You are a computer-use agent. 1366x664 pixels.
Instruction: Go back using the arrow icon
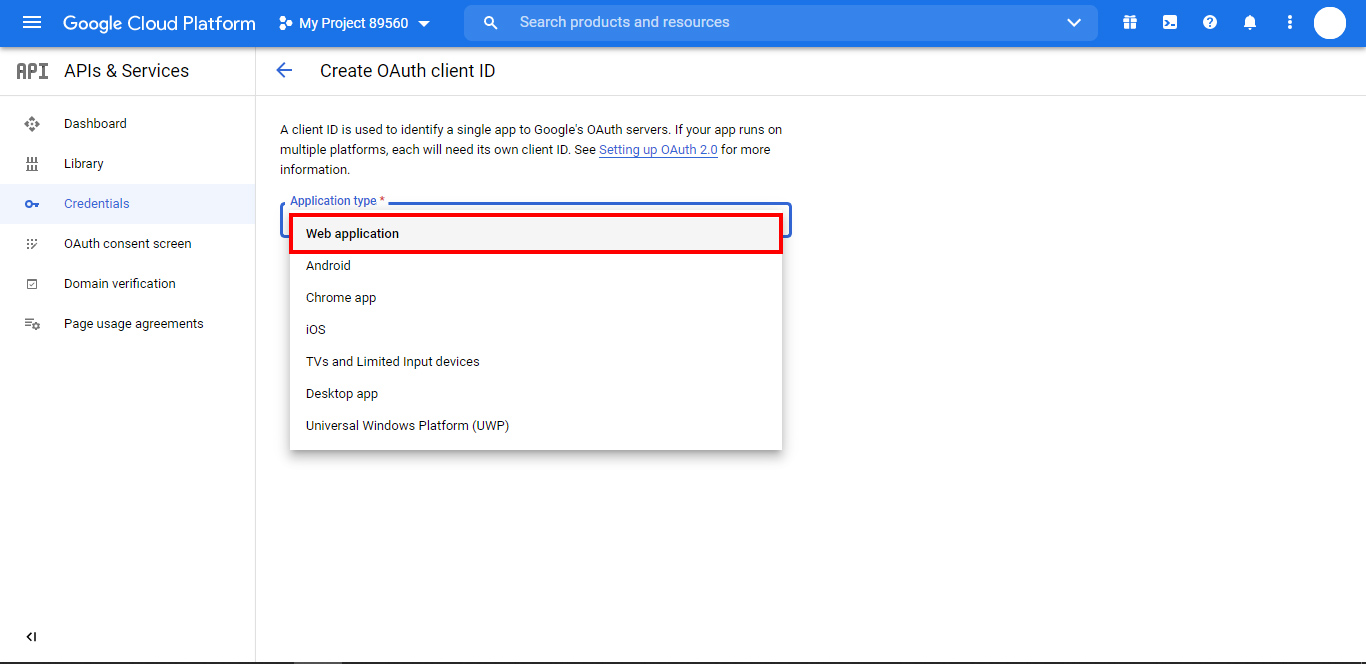[x=284, y=71]
